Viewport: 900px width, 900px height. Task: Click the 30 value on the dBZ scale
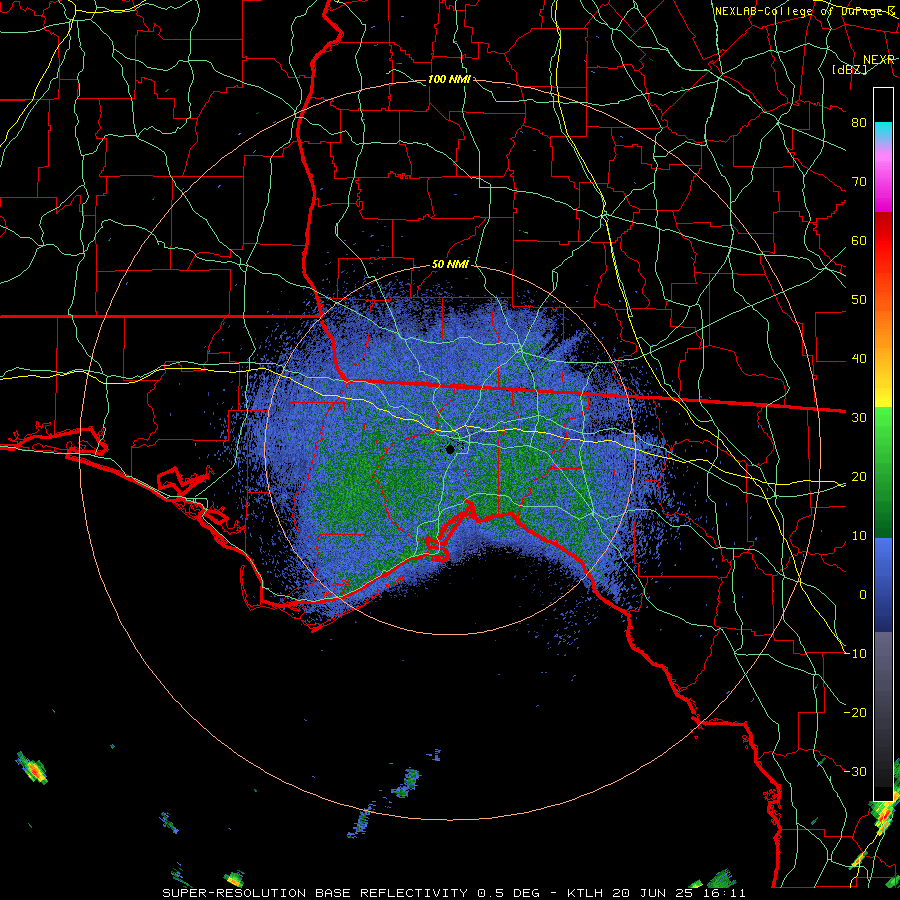[859, 418]
